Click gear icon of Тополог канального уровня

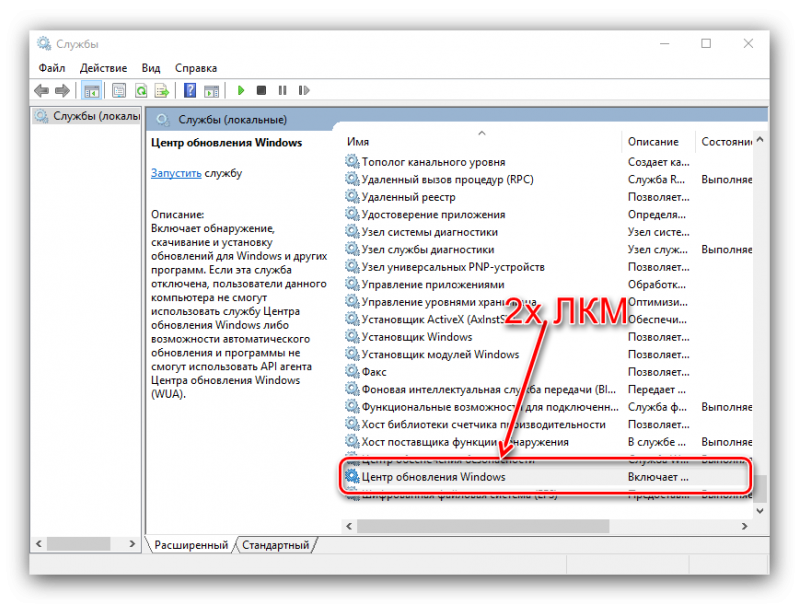pos(352,161)
